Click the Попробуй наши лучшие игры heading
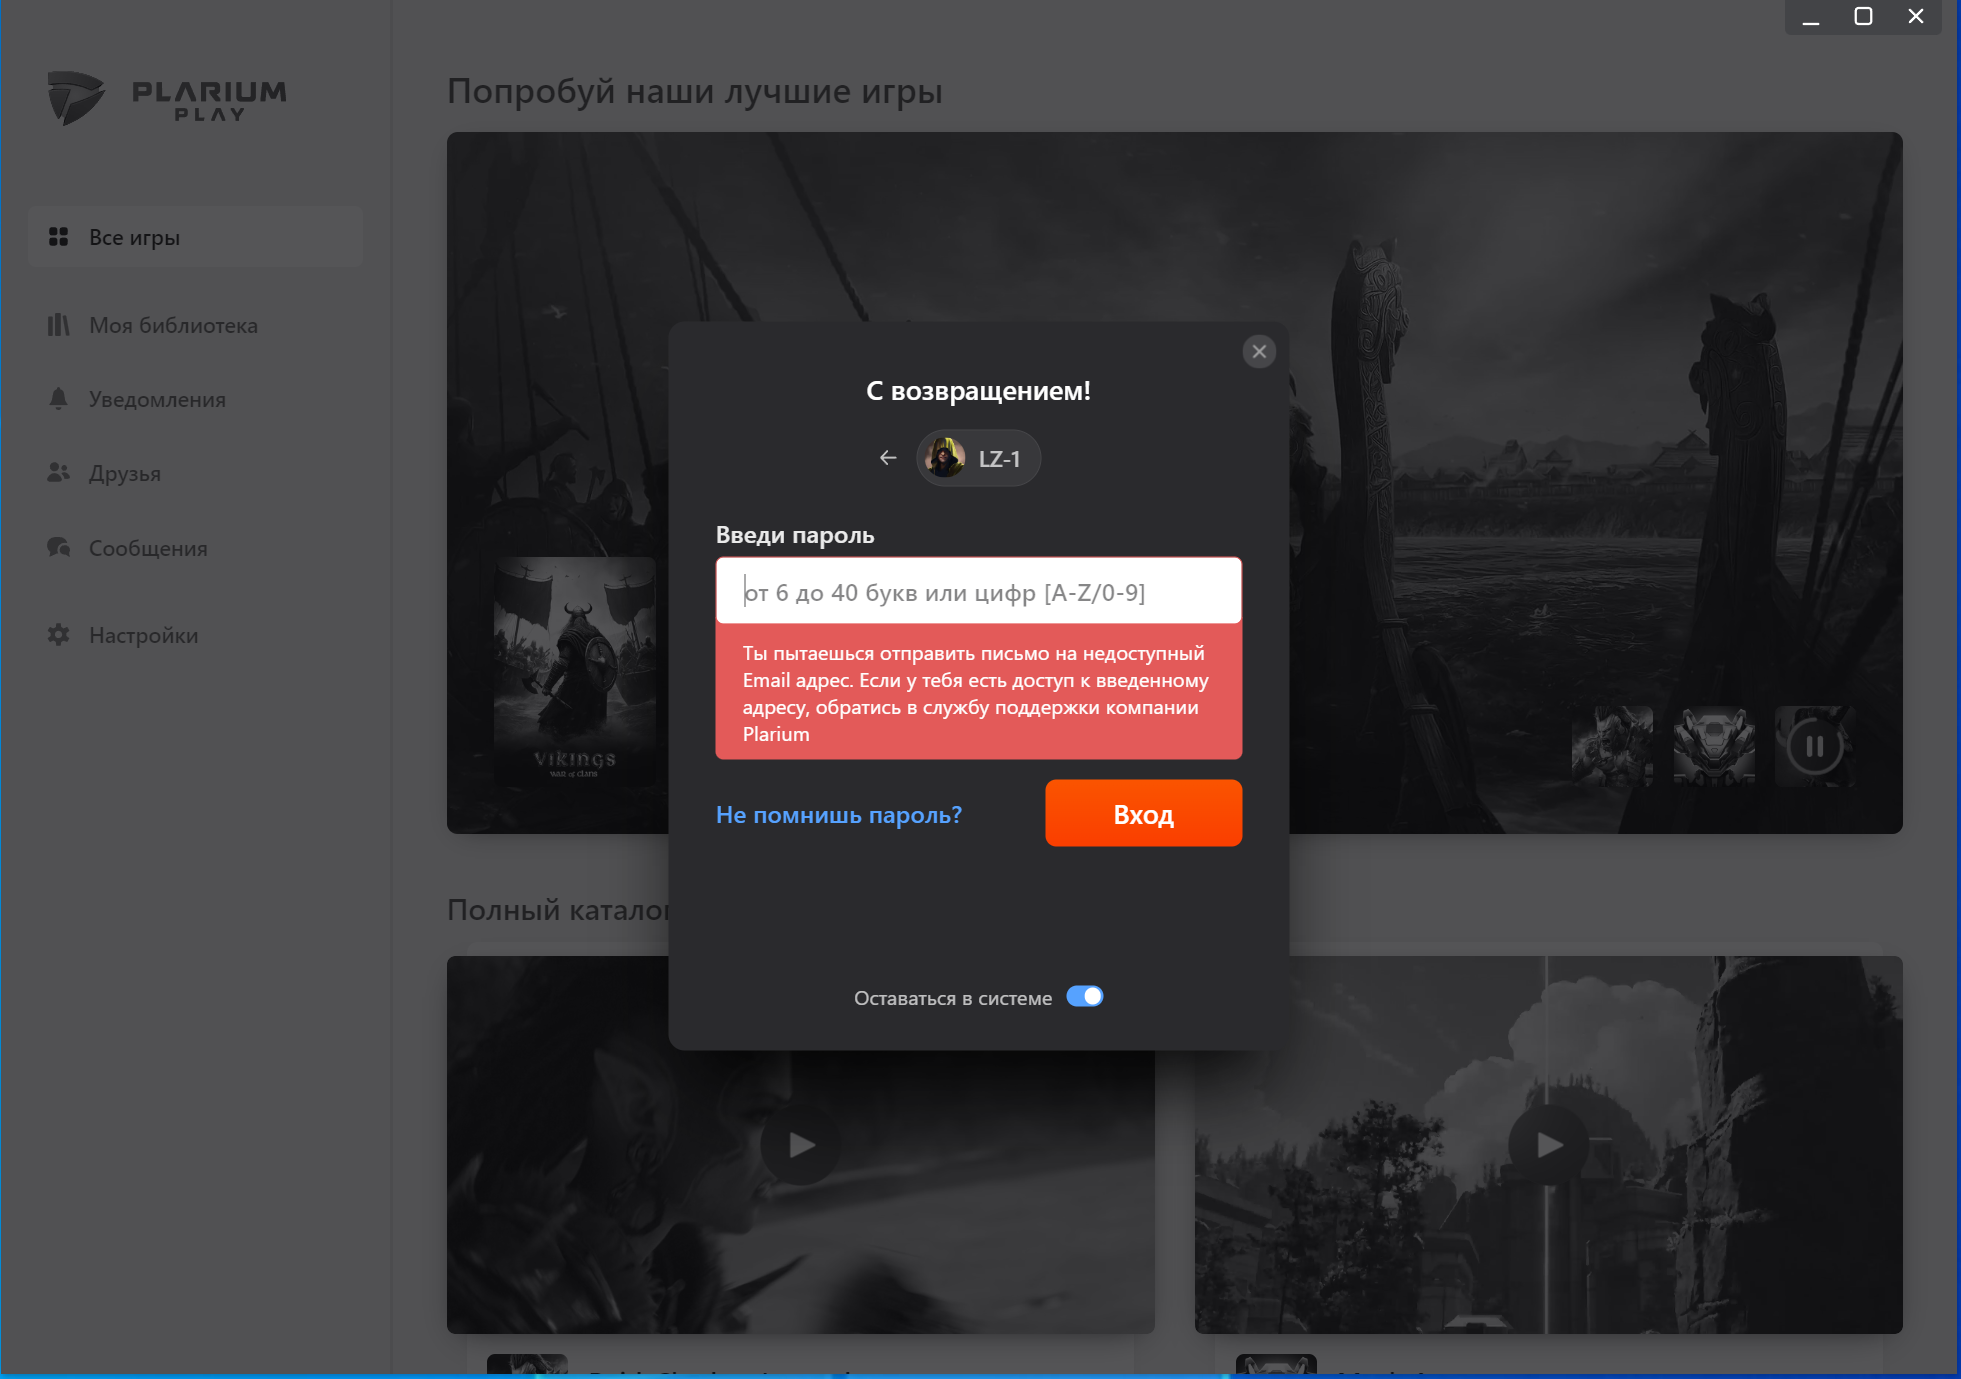This screenshot has width=1961, height=1379. (x=695, y=91)
